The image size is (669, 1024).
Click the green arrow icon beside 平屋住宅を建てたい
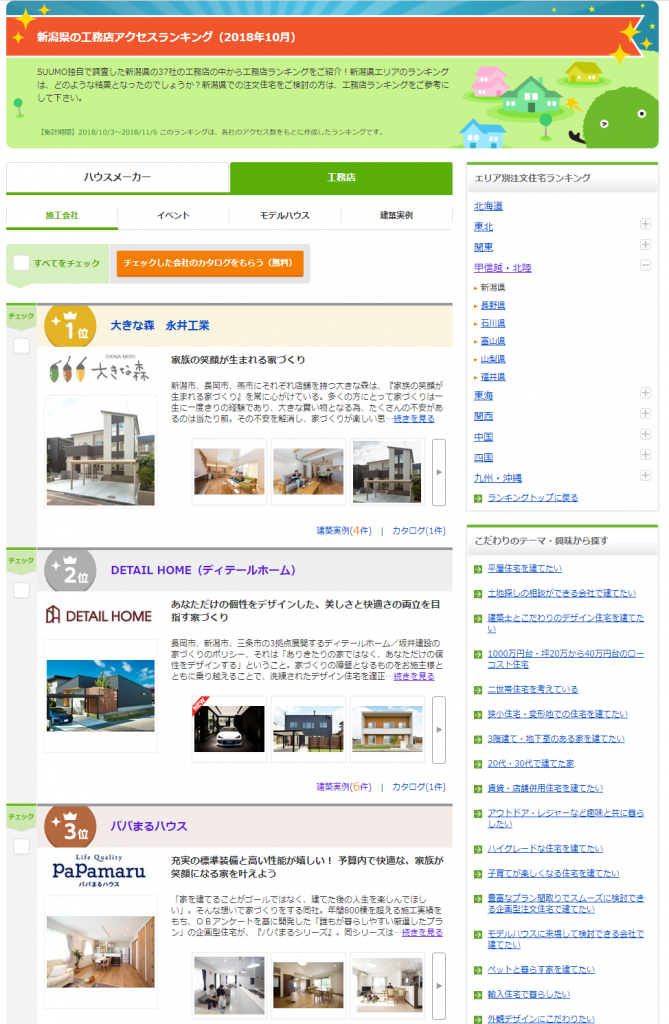[478, 568]
